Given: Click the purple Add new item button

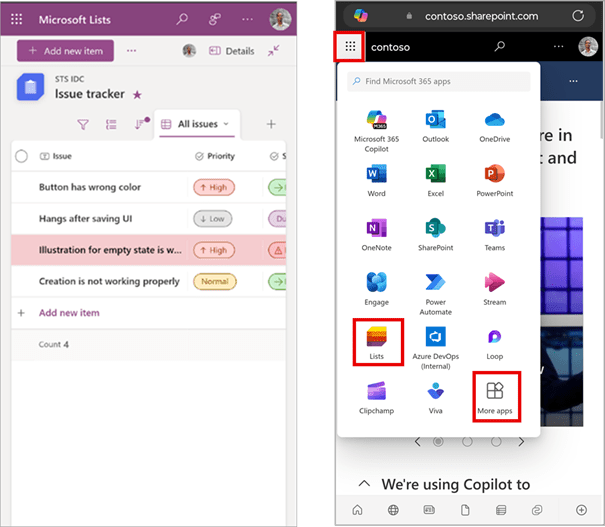Looking at the screenshot, I should (66, 50).
